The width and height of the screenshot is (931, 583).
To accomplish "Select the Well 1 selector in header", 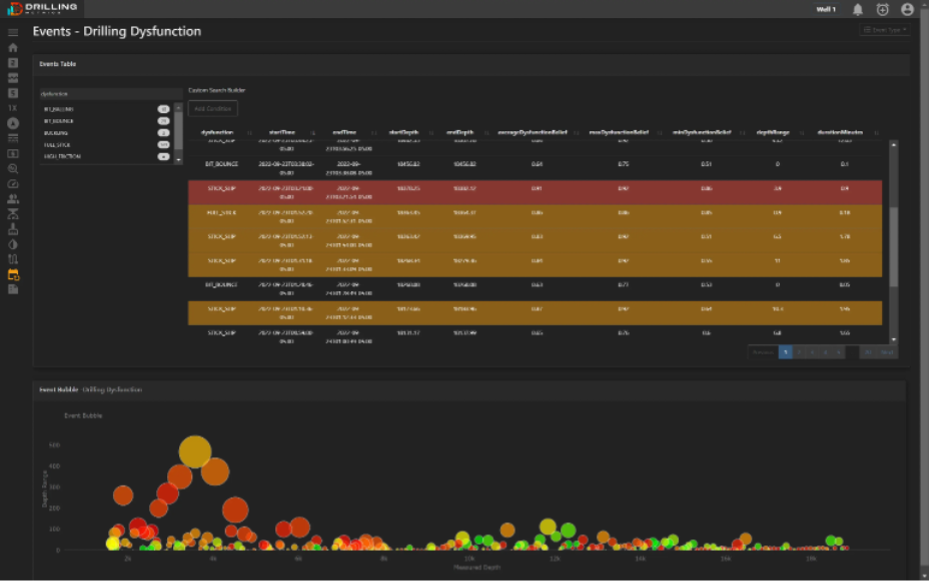I will click(x=826, y=9).
